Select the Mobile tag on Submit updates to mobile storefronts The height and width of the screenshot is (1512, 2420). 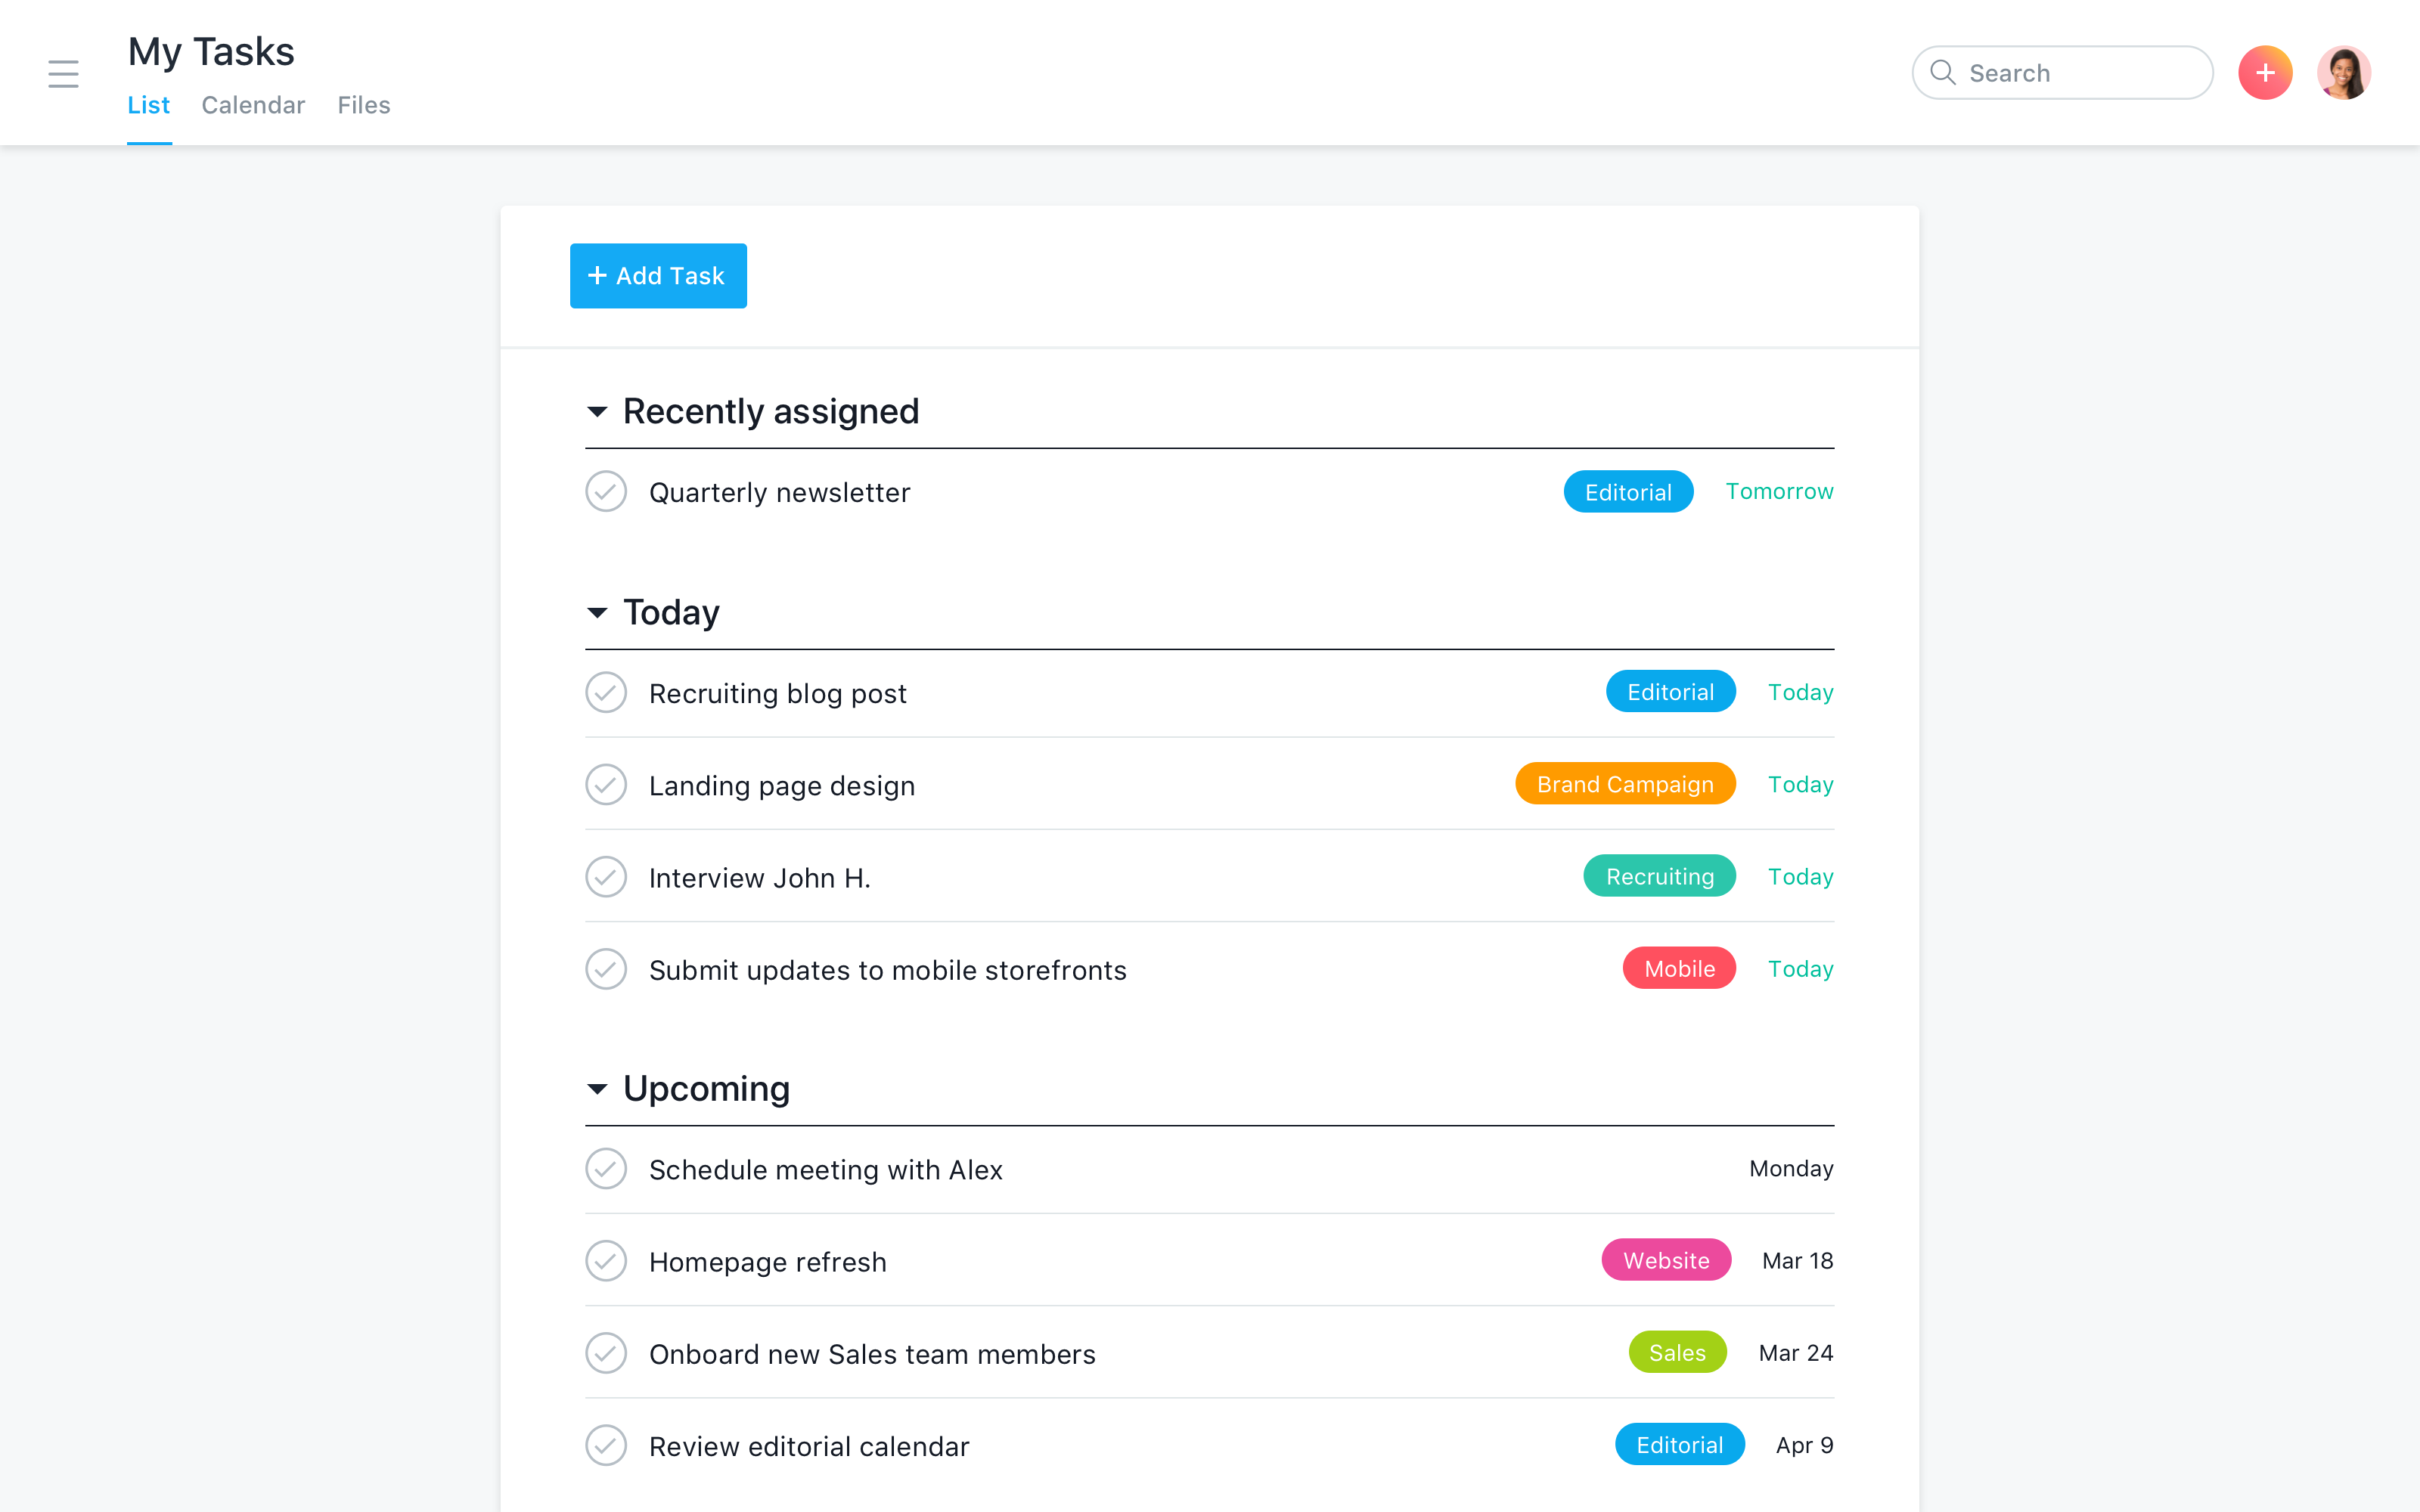pyautogui.click(x=1674, y=968)
